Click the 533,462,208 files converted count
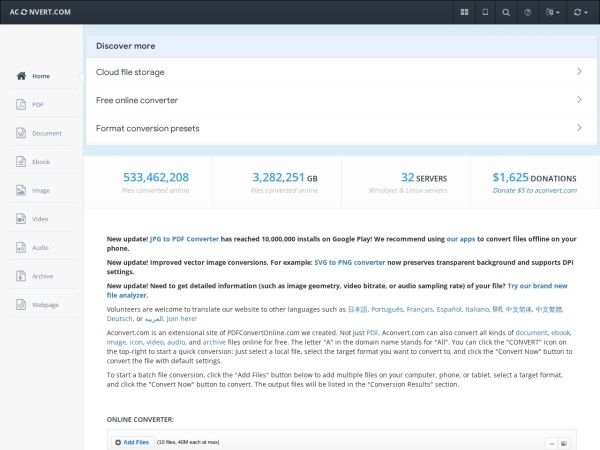Screen dimensions: 600x450 point(156,177)
